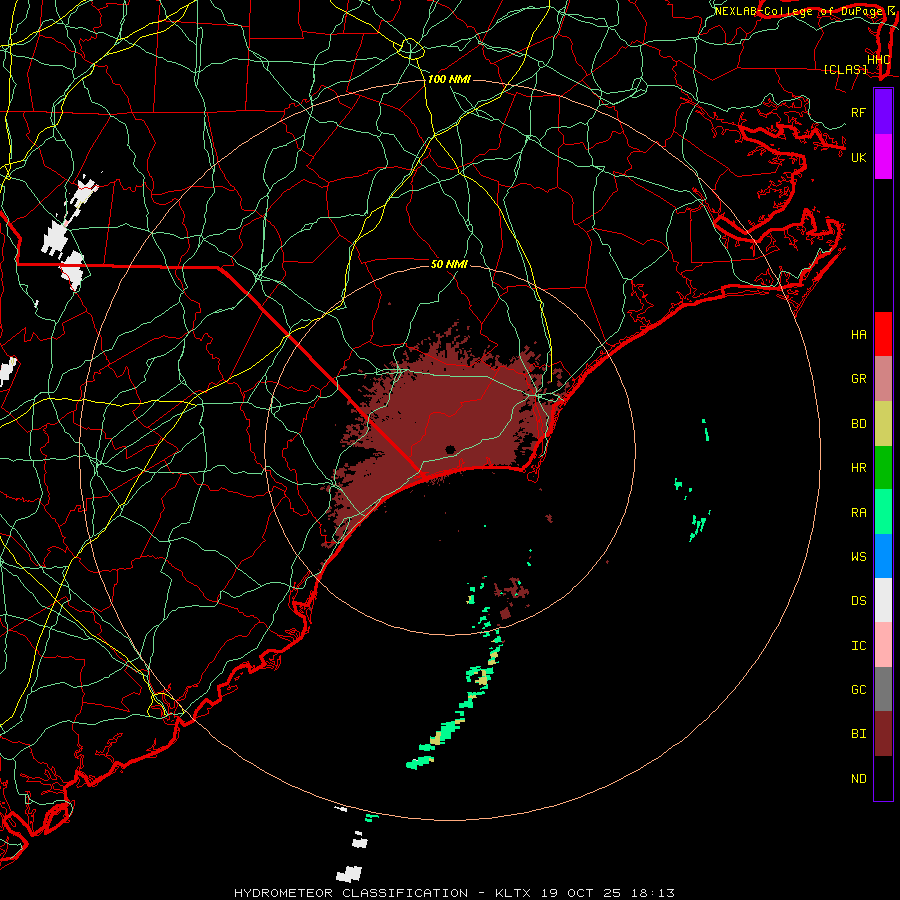Click the BI dark red legend swatch
900x900 pixels.
(883, 734)
